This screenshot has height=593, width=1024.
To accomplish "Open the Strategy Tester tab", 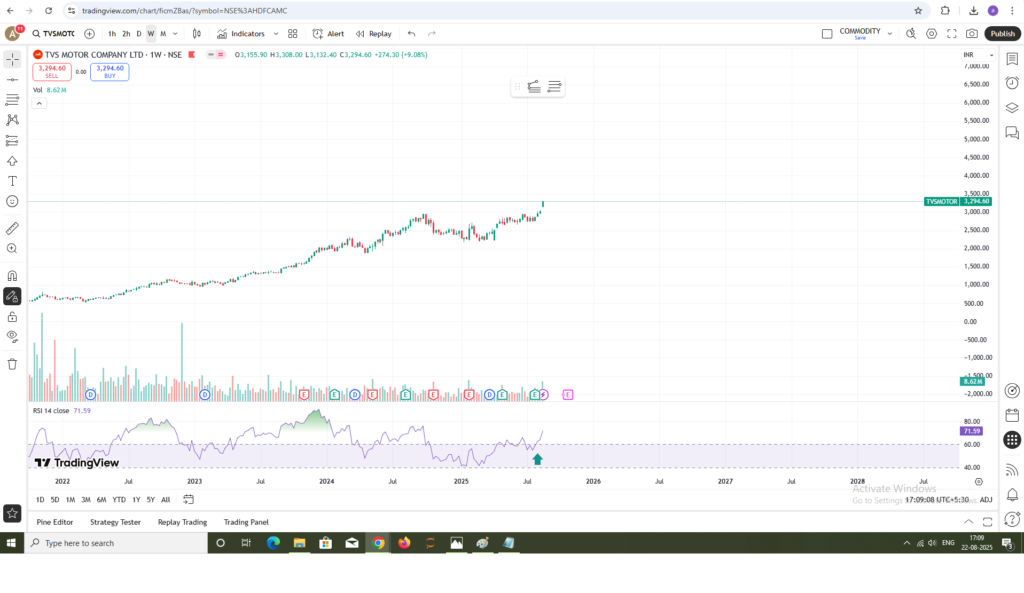I will click(x=116, y=522).
